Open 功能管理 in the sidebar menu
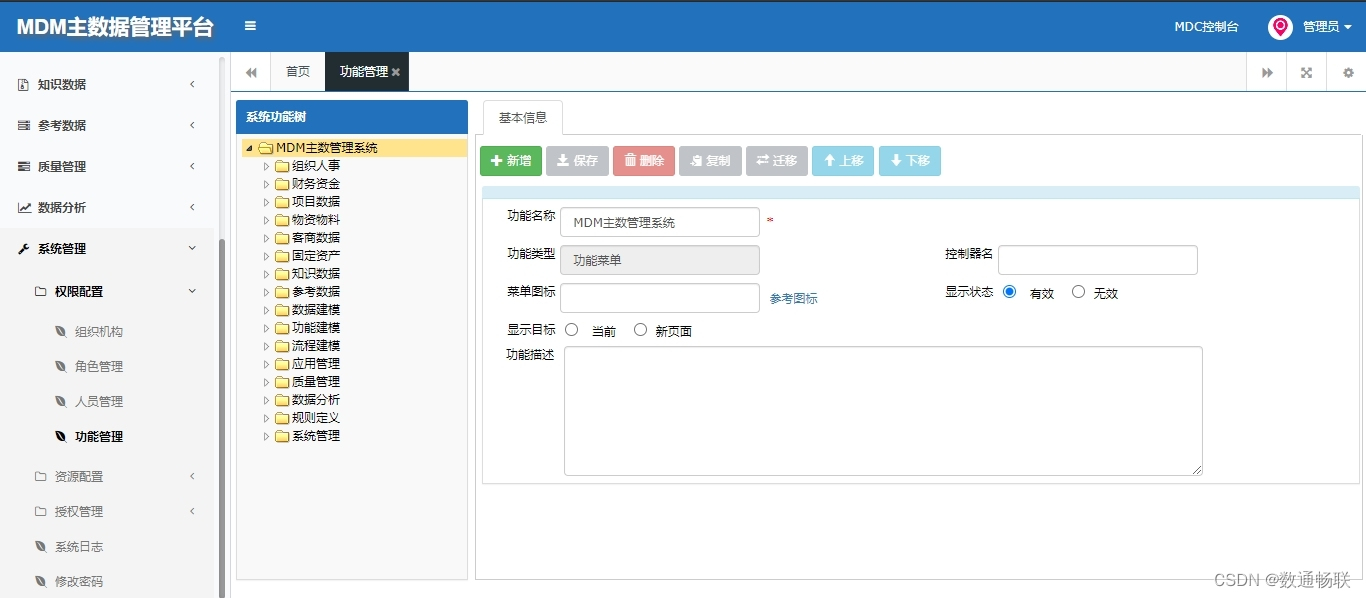Screen dimensions: 1366x598 [x=99, y=437]
